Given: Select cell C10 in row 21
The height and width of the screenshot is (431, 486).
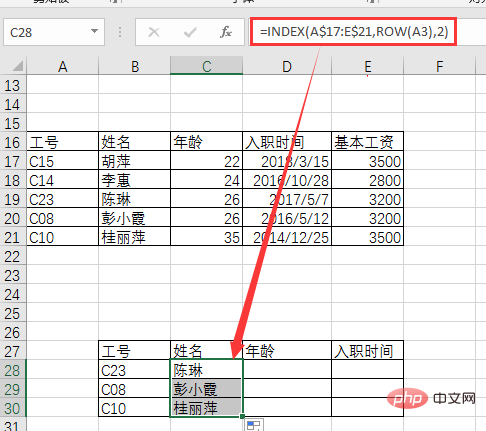Looking at the screenshot, I should tap(63, 237).
